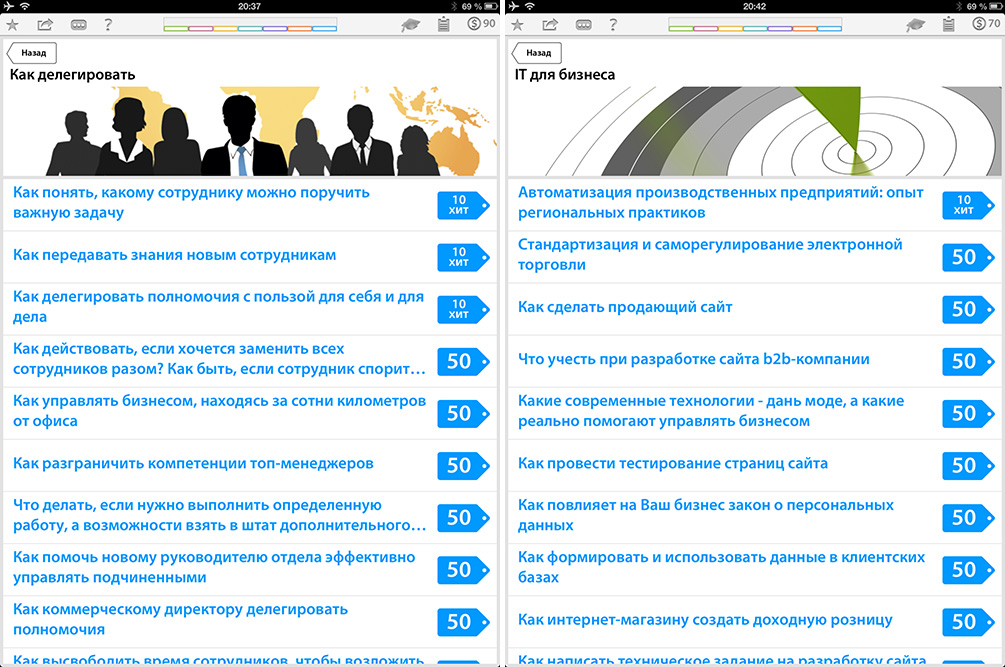Tap the share icon on the IT для бизнеса screen
Image resolution: width=1005 pixels, height=667 pixels.
550,25
